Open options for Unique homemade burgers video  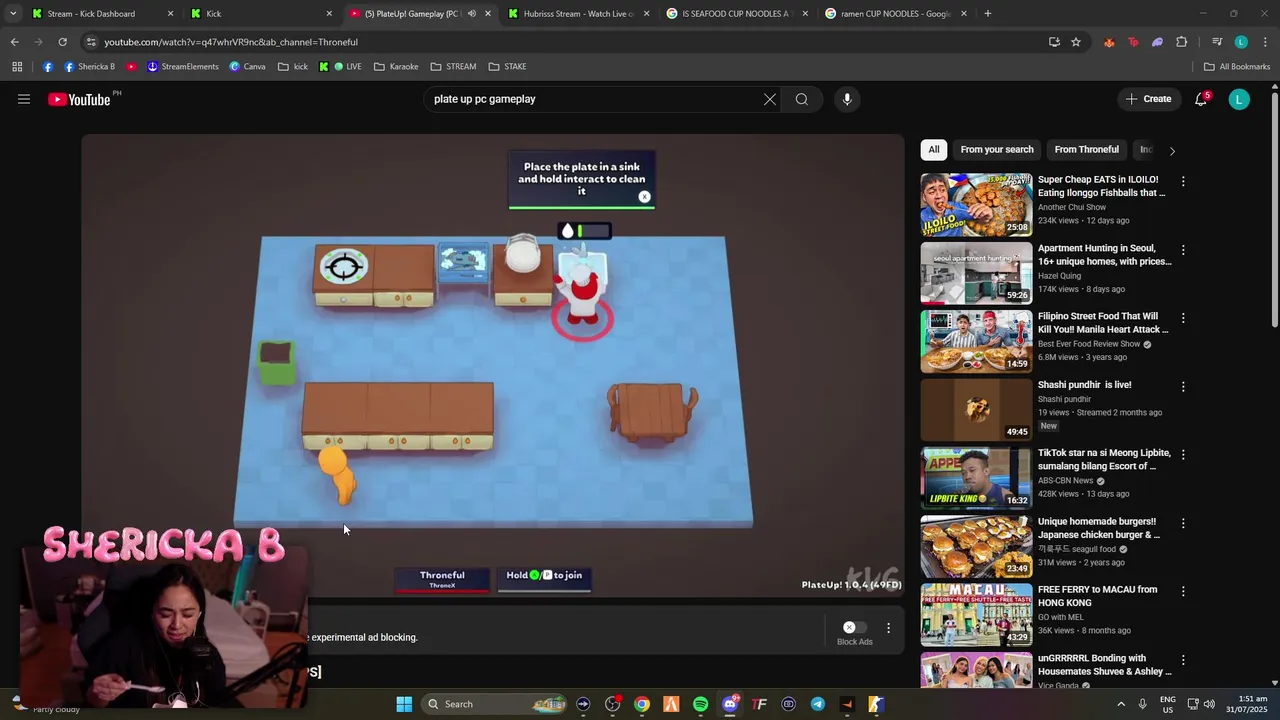coord(1183,523)
